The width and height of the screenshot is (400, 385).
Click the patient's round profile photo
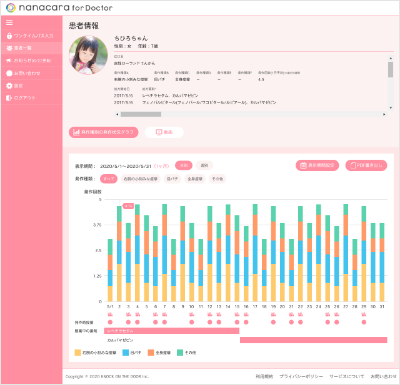[x=88, y=55]
